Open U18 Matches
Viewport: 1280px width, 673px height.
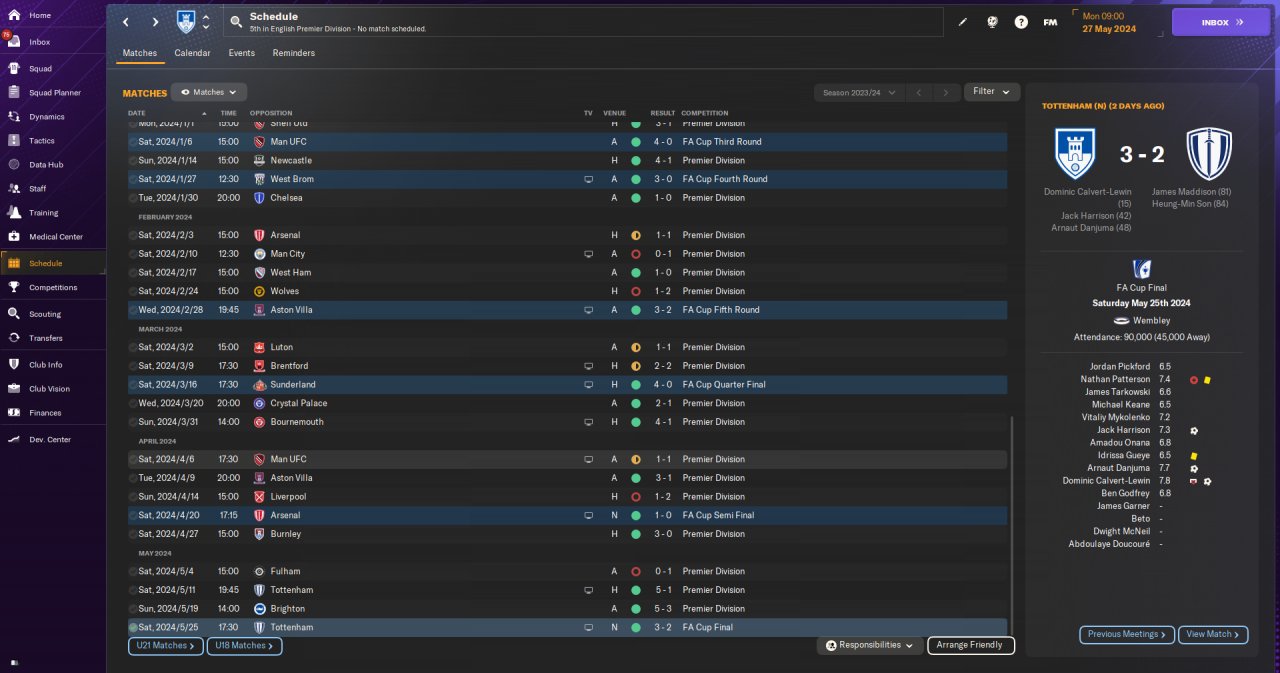[245, 646]
